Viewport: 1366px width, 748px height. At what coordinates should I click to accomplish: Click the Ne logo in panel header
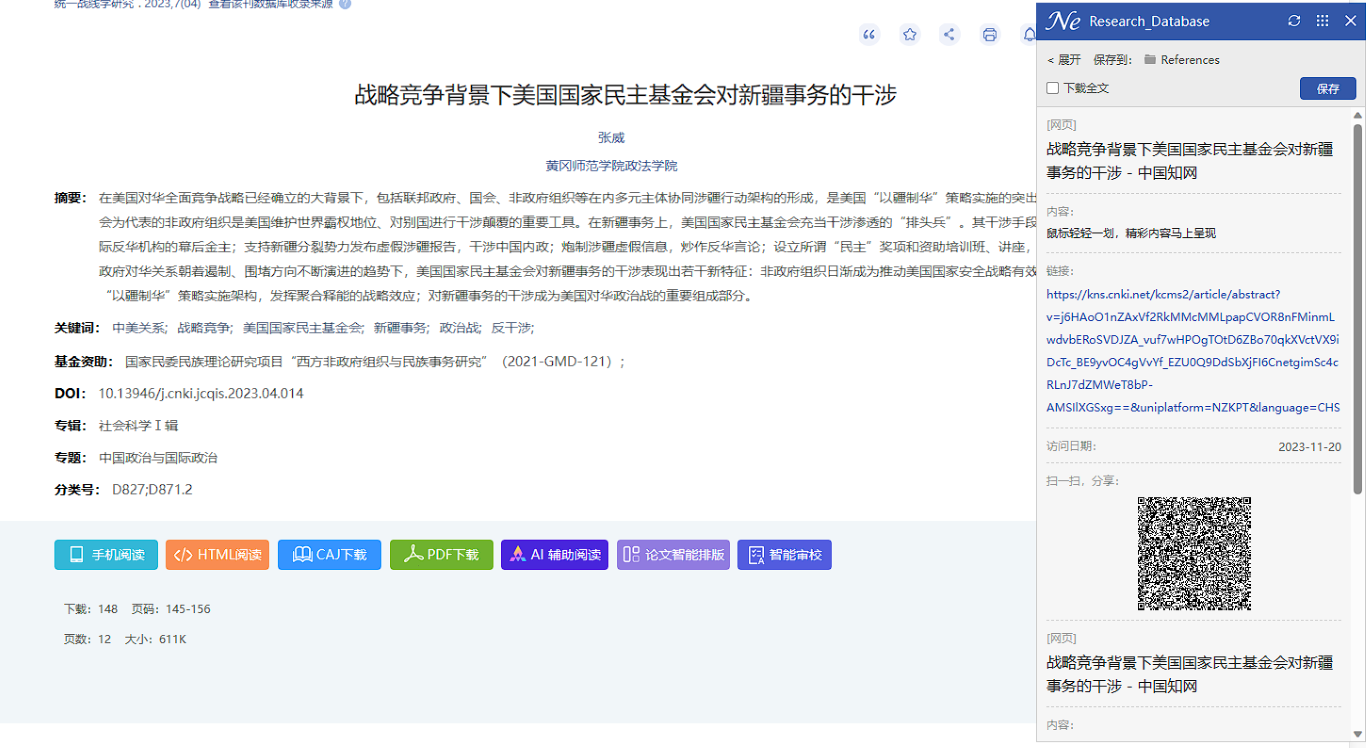(1063, 21)
